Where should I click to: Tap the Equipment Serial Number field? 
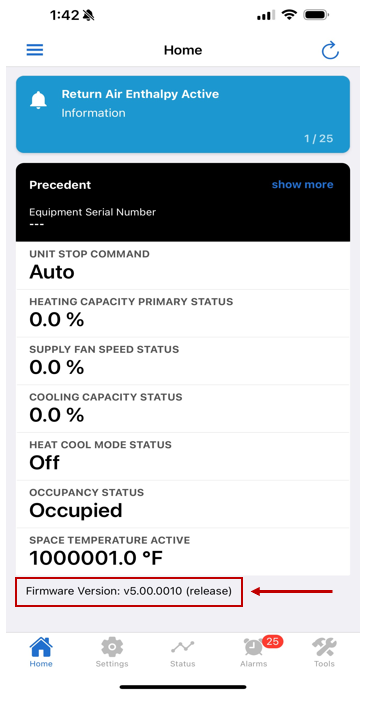pyautogui.click(x=93, y=218)
